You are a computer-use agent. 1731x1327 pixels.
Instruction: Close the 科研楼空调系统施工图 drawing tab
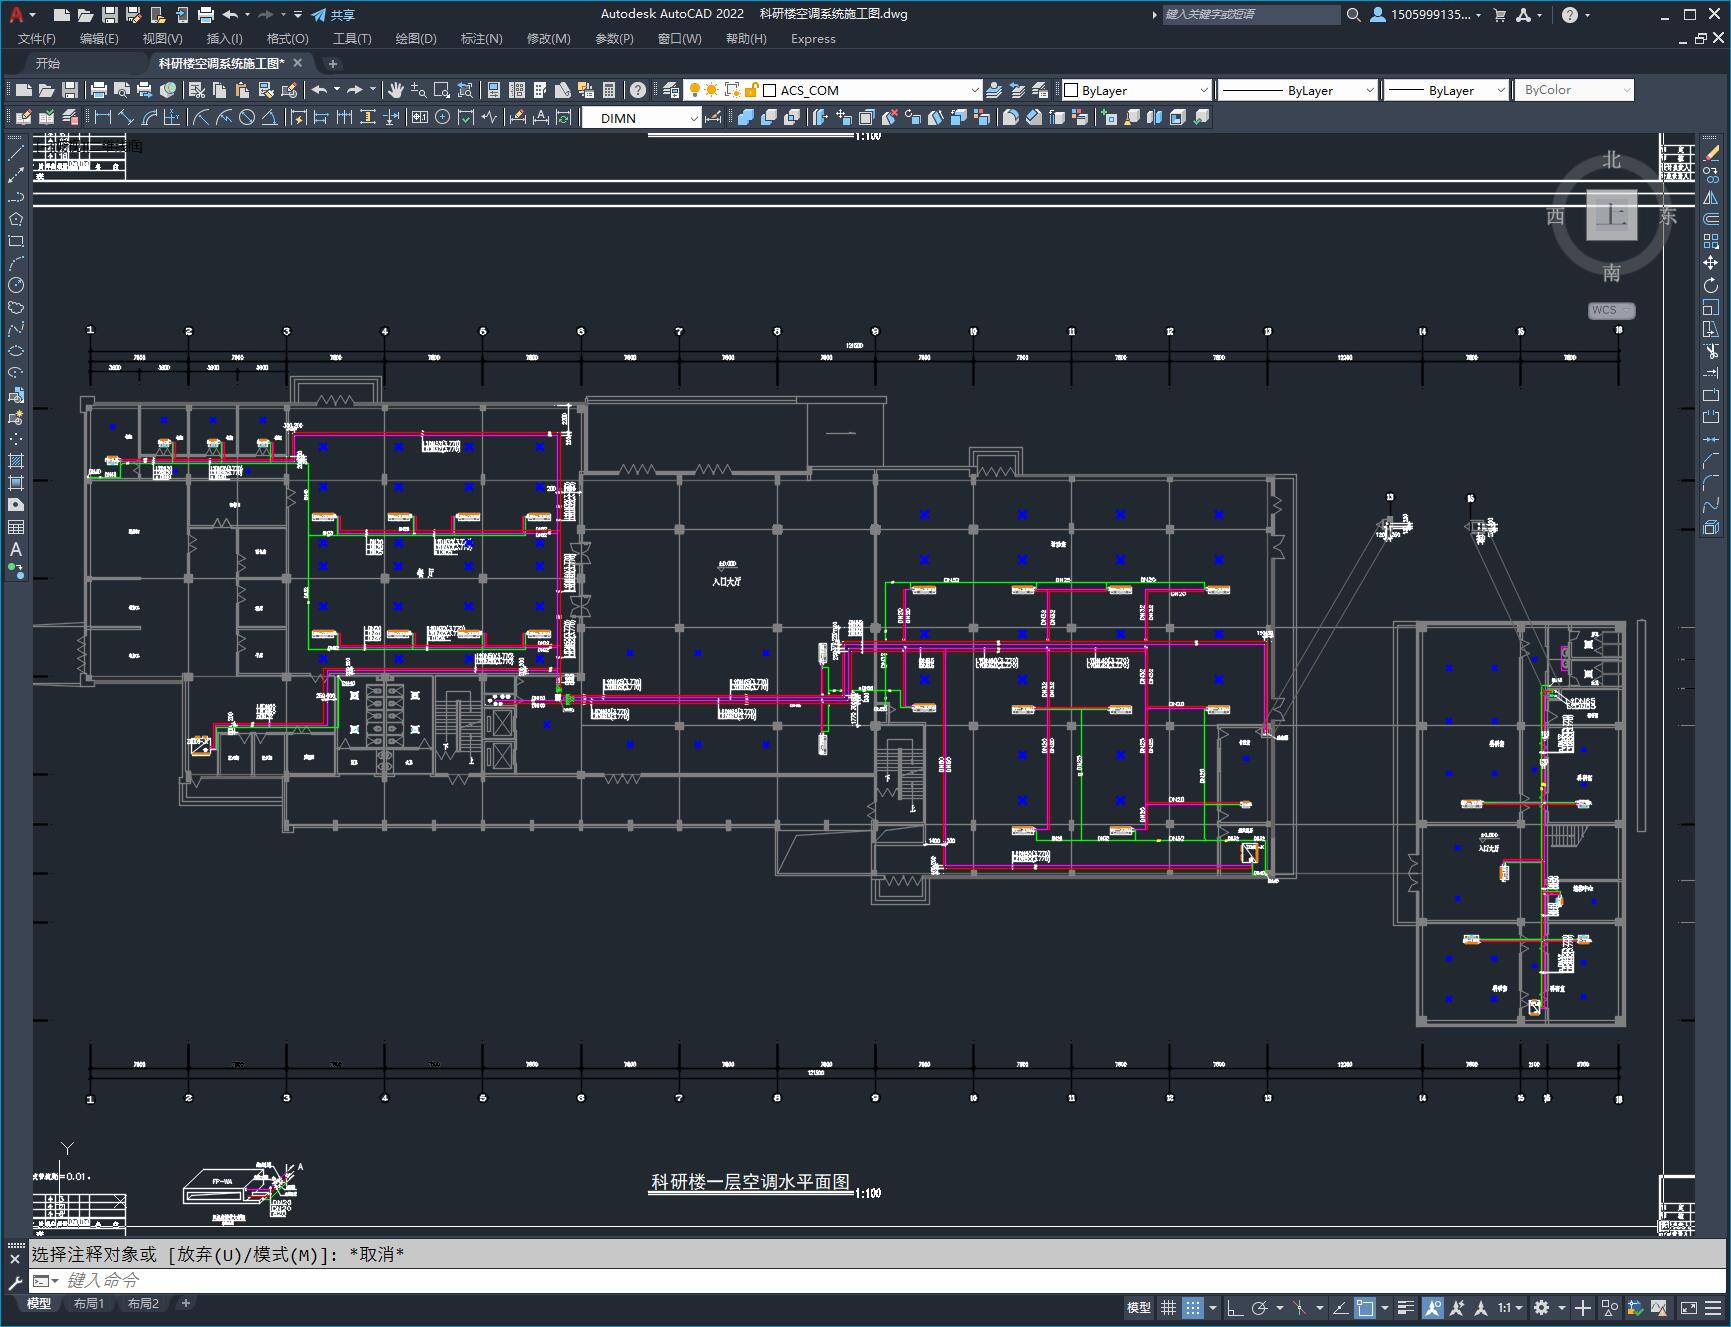coord(298,63)
